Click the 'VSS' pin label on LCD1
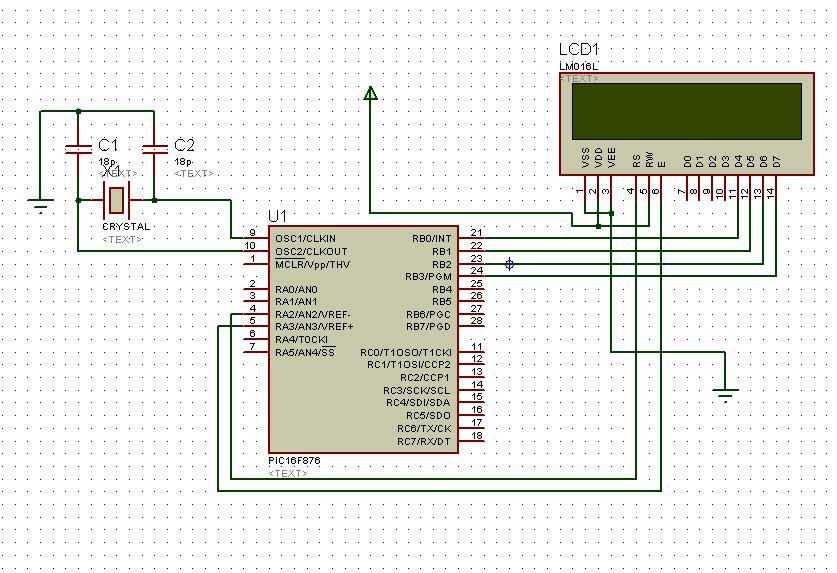Screen dimensions: 837x573 pos(586,158)
